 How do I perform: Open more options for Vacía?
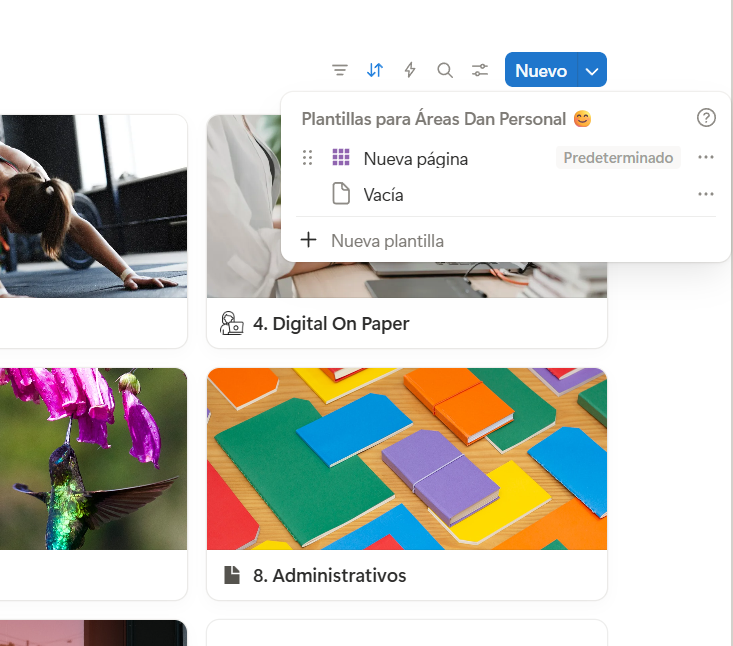click(x=705, y=194)
